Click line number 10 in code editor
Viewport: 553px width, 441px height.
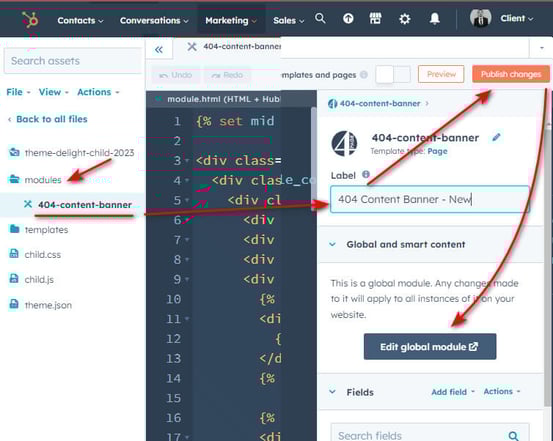[174, 299]
